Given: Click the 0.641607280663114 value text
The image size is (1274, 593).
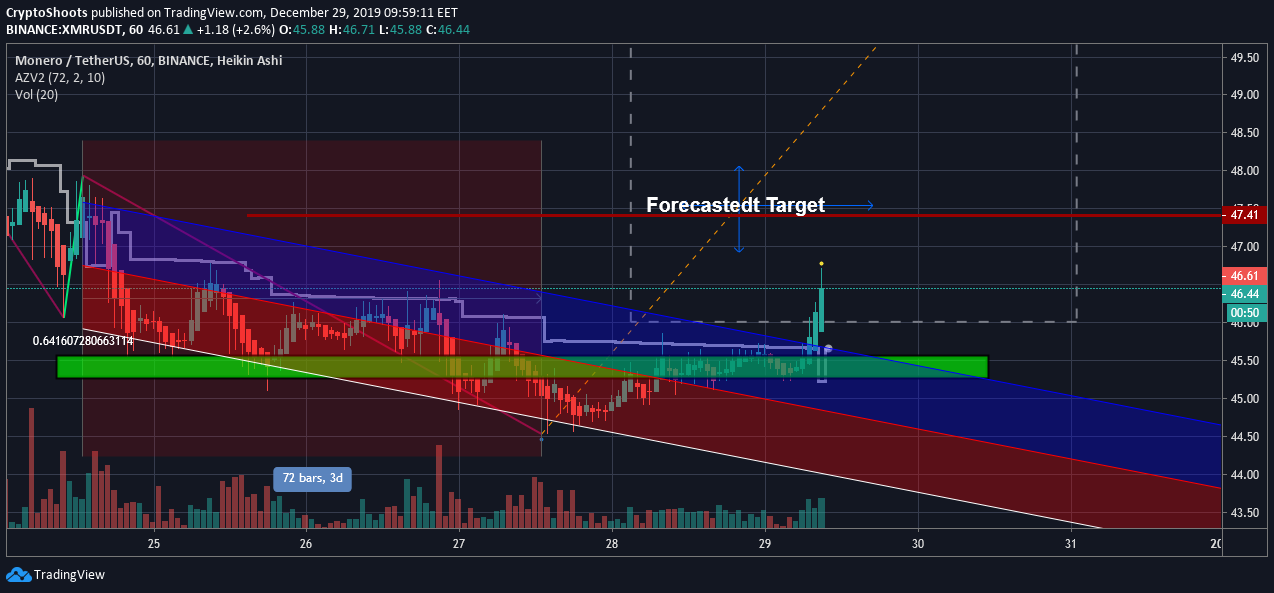Looking at the screenshot, I should pos(83,341).
